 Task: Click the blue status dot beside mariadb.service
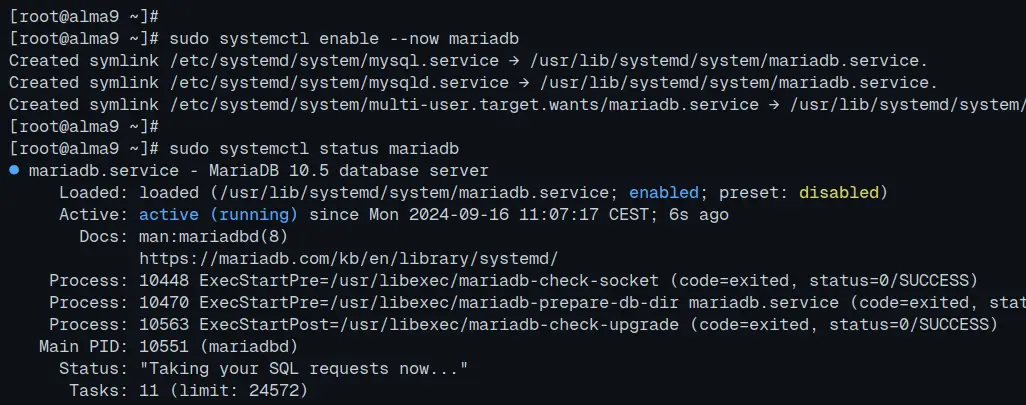[x=14, y=170]
